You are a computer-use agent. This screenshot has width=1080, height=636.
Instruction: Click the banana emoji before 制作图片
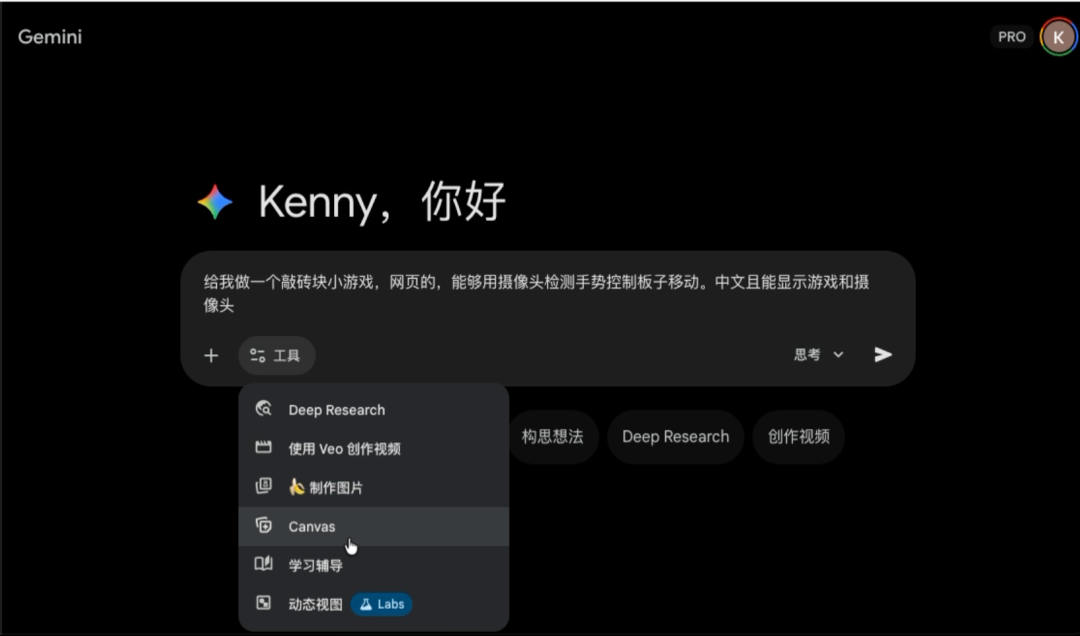296,487
